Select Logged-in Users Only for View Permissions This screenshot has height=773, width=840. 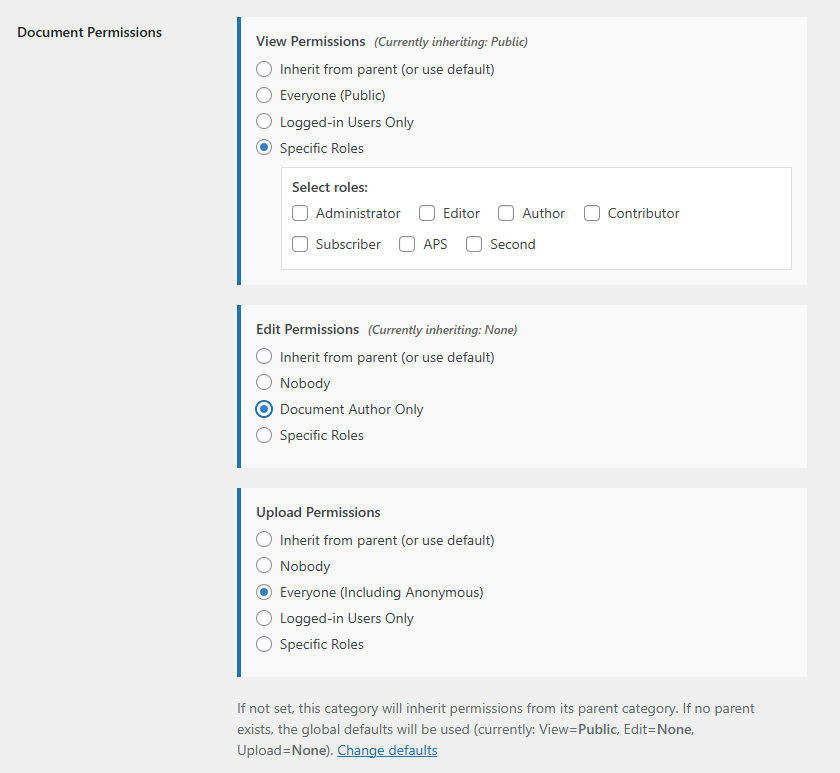[x=264, y=122]
